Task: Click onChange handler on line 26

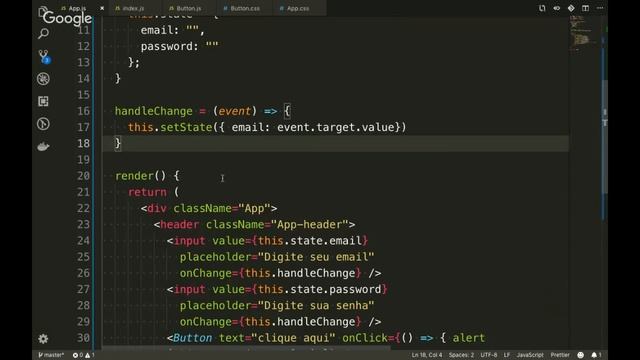Action: coord(271,273)
